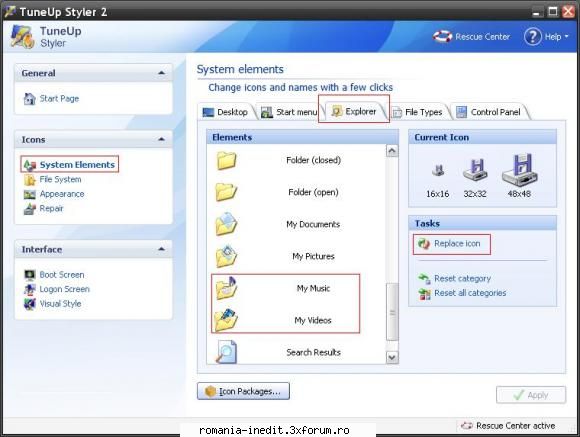Viewport: 580px width, 437px height.
Task: Click the Appearance picture icon
Action: coord(30,194)
